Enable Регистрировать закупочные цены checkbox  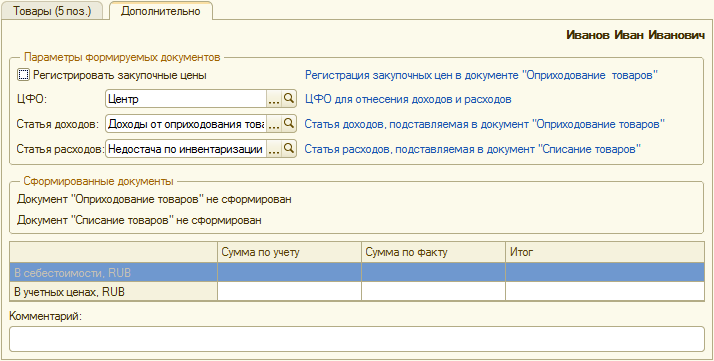[23, 75]
